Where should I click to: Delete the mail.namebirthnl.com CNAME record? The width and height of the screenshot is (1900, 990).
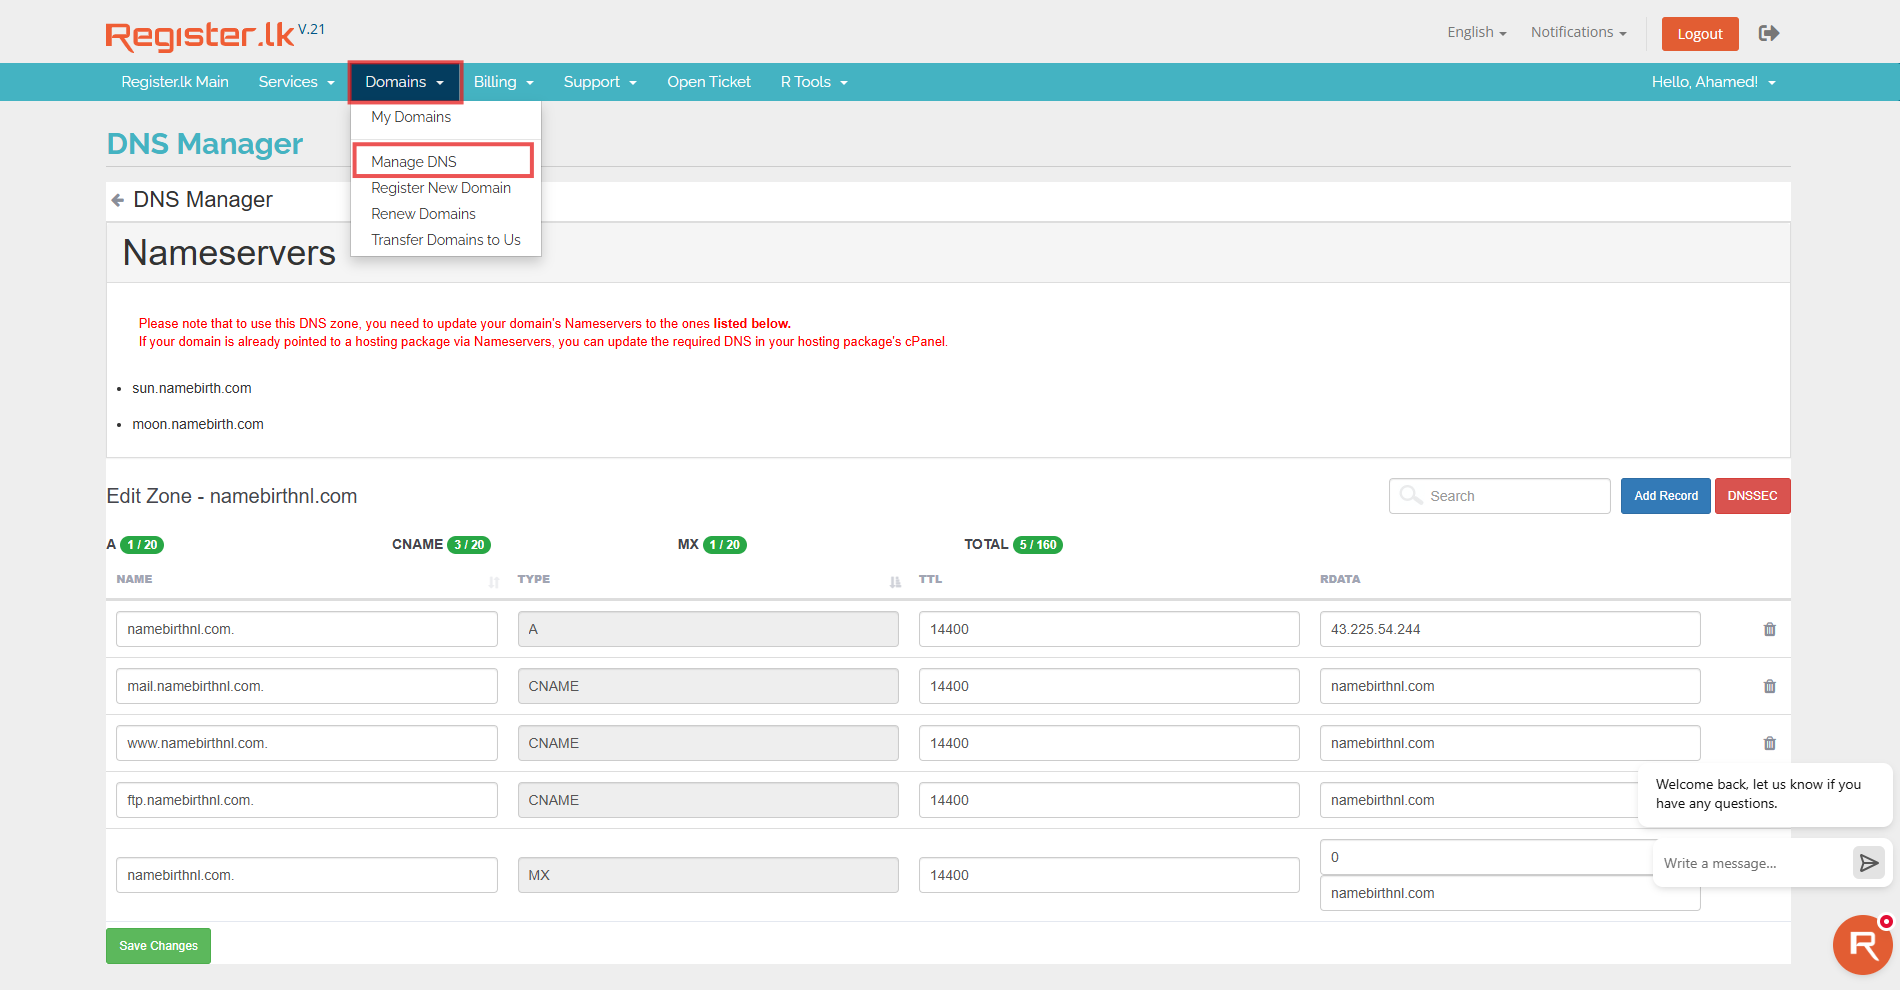tap(1769, 686)
